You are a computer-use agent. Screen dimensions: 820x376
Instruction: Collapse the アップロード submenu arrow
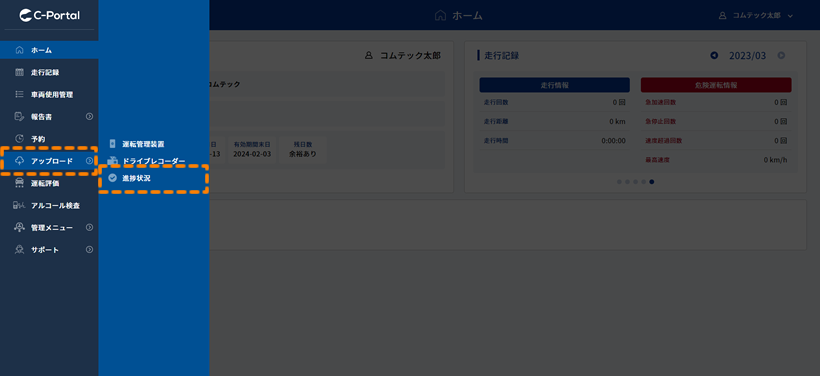(89, 161)
